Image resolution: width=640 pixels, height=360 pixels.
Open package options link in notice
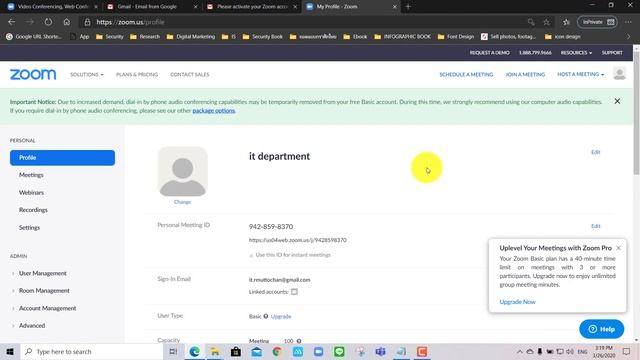[x=213, y=111]
